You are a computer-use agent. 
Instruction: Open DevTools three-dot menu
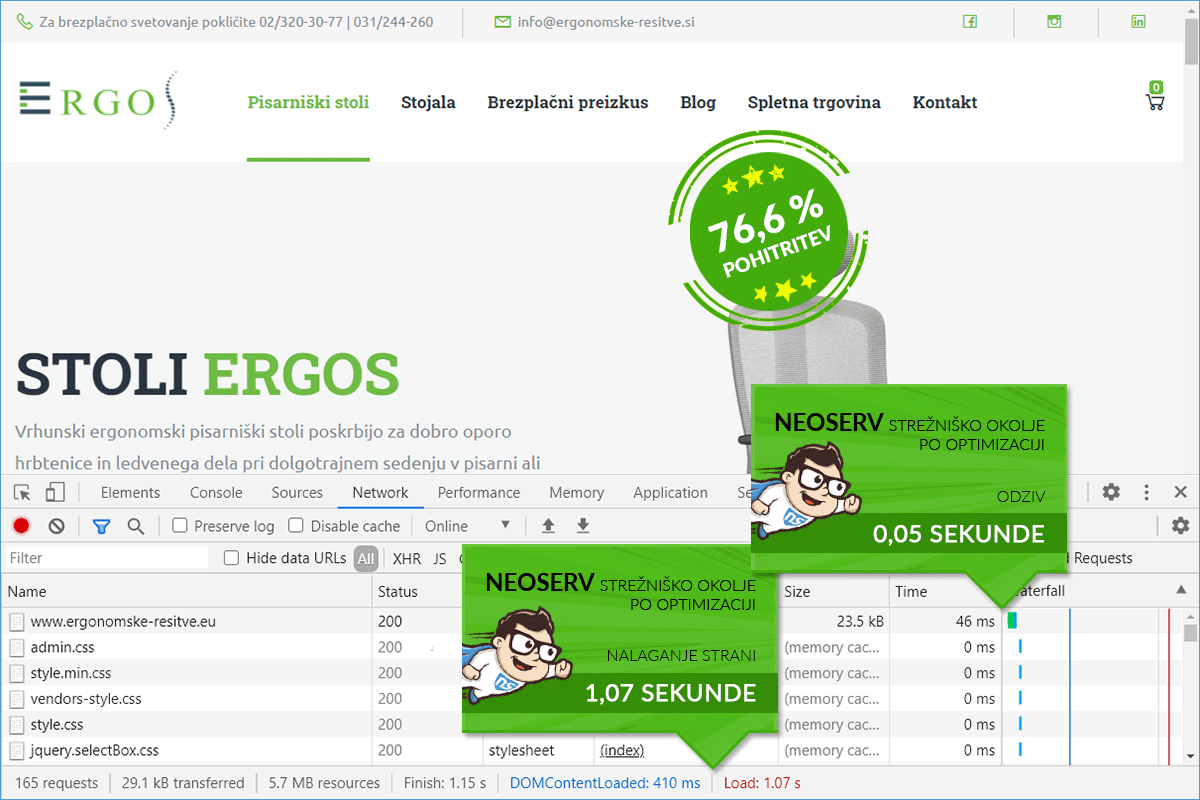(1146, 492)
